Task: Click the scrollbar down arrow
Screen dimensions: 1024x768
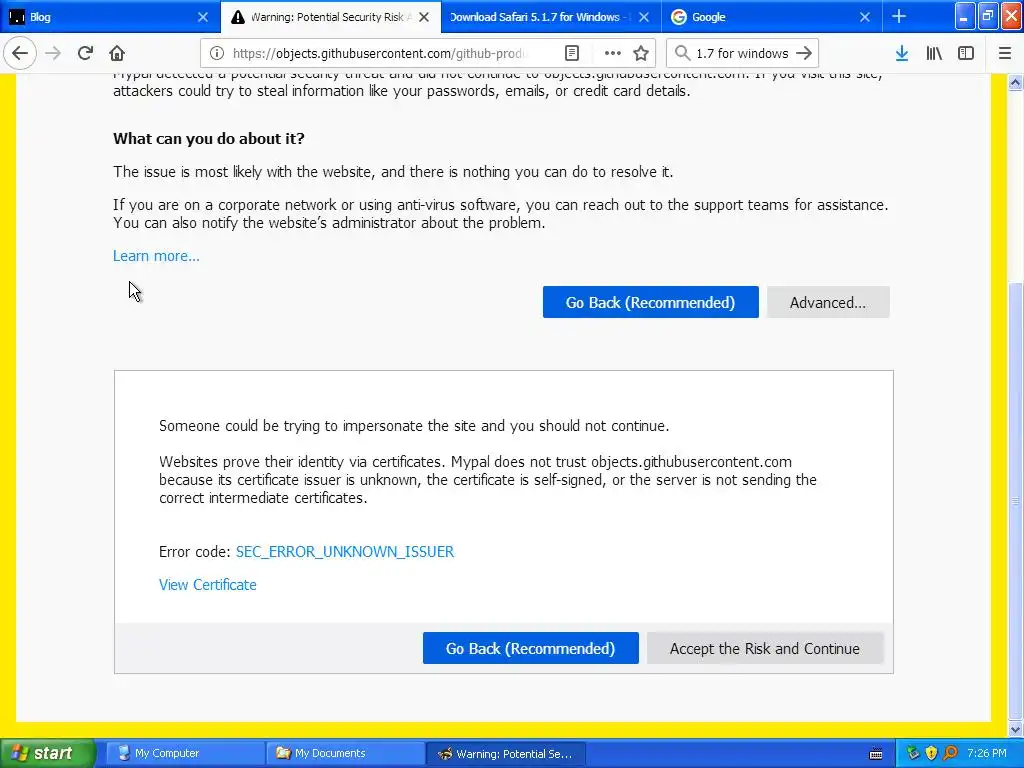Action: (x=1016, y=729)
